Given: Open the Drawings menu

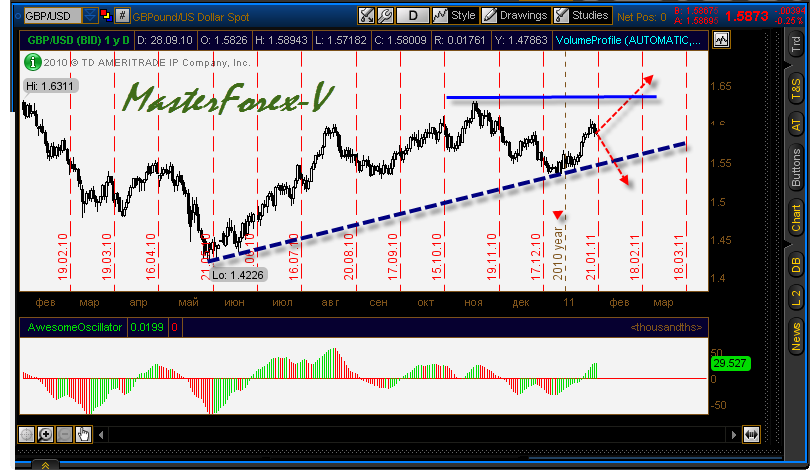Looking at the screenshot, I should point(515,16).
